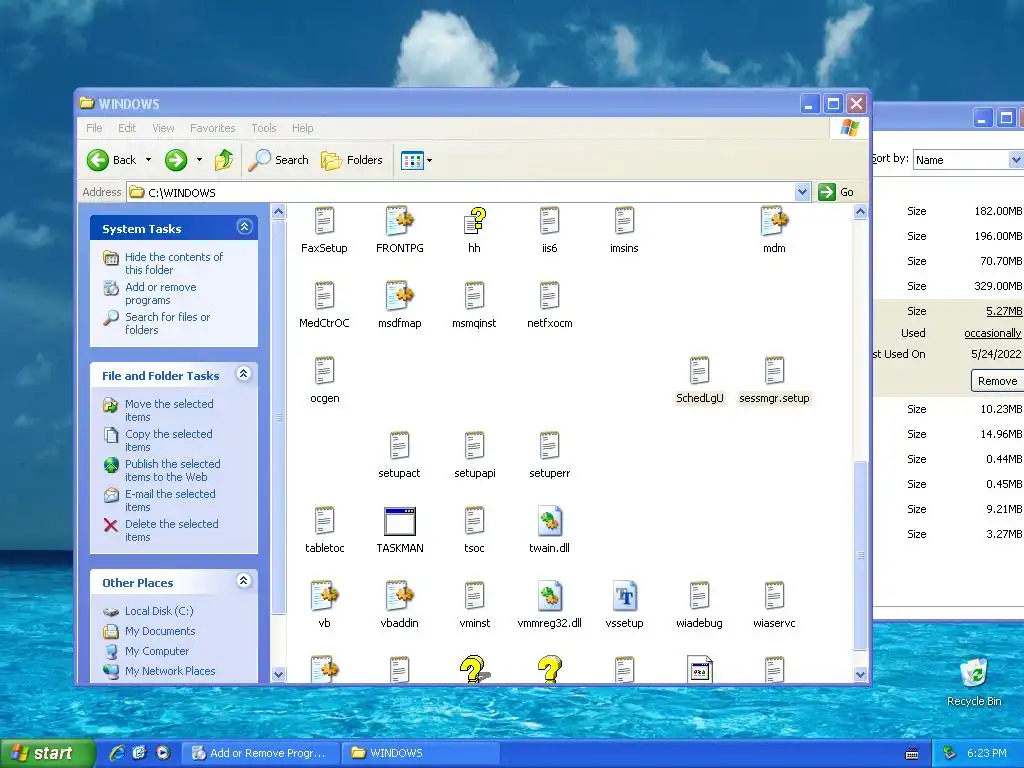Click the Go button
Screen dimensions: 1024x768
(836, 192)
